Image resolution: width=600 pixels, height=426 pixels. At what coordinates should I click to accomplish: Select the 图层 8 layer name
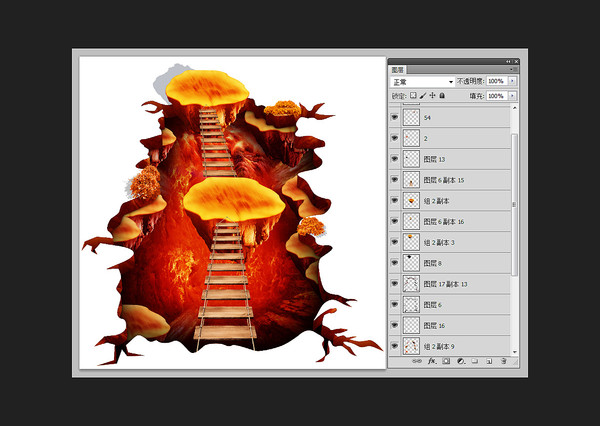tap(432, 263)
